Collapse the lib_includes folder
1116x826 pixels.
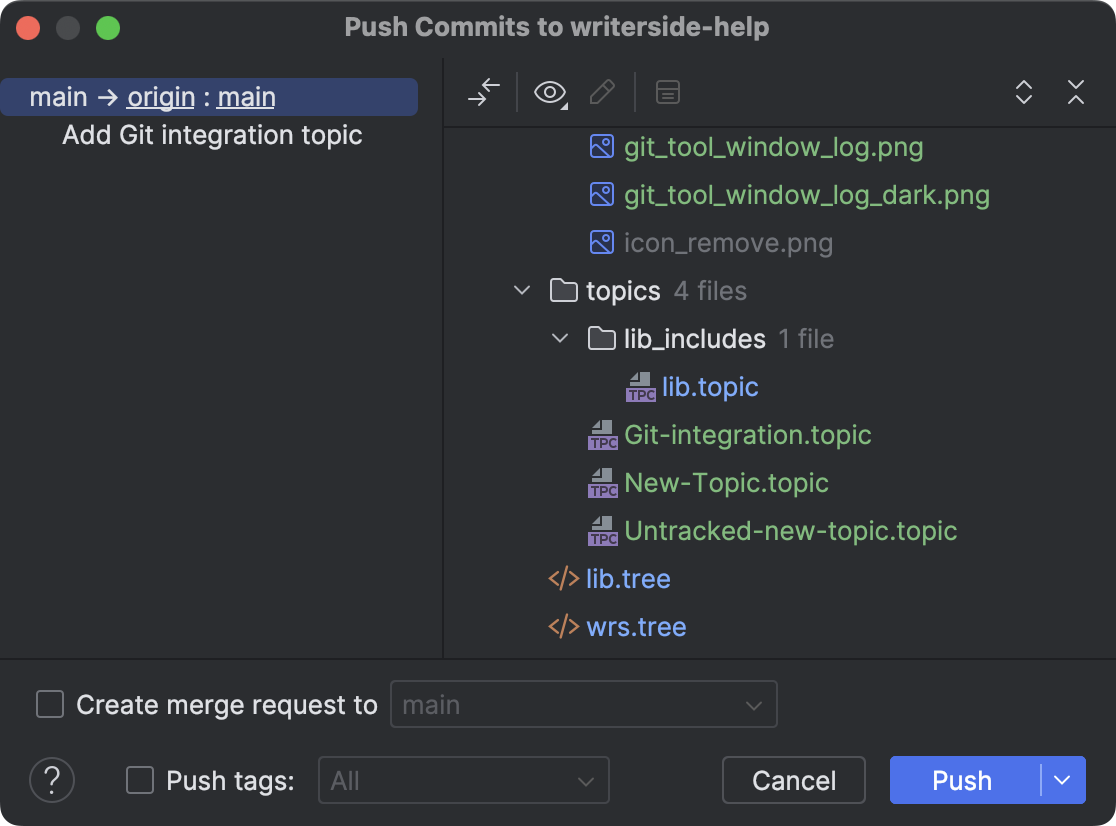pos(559,338)
